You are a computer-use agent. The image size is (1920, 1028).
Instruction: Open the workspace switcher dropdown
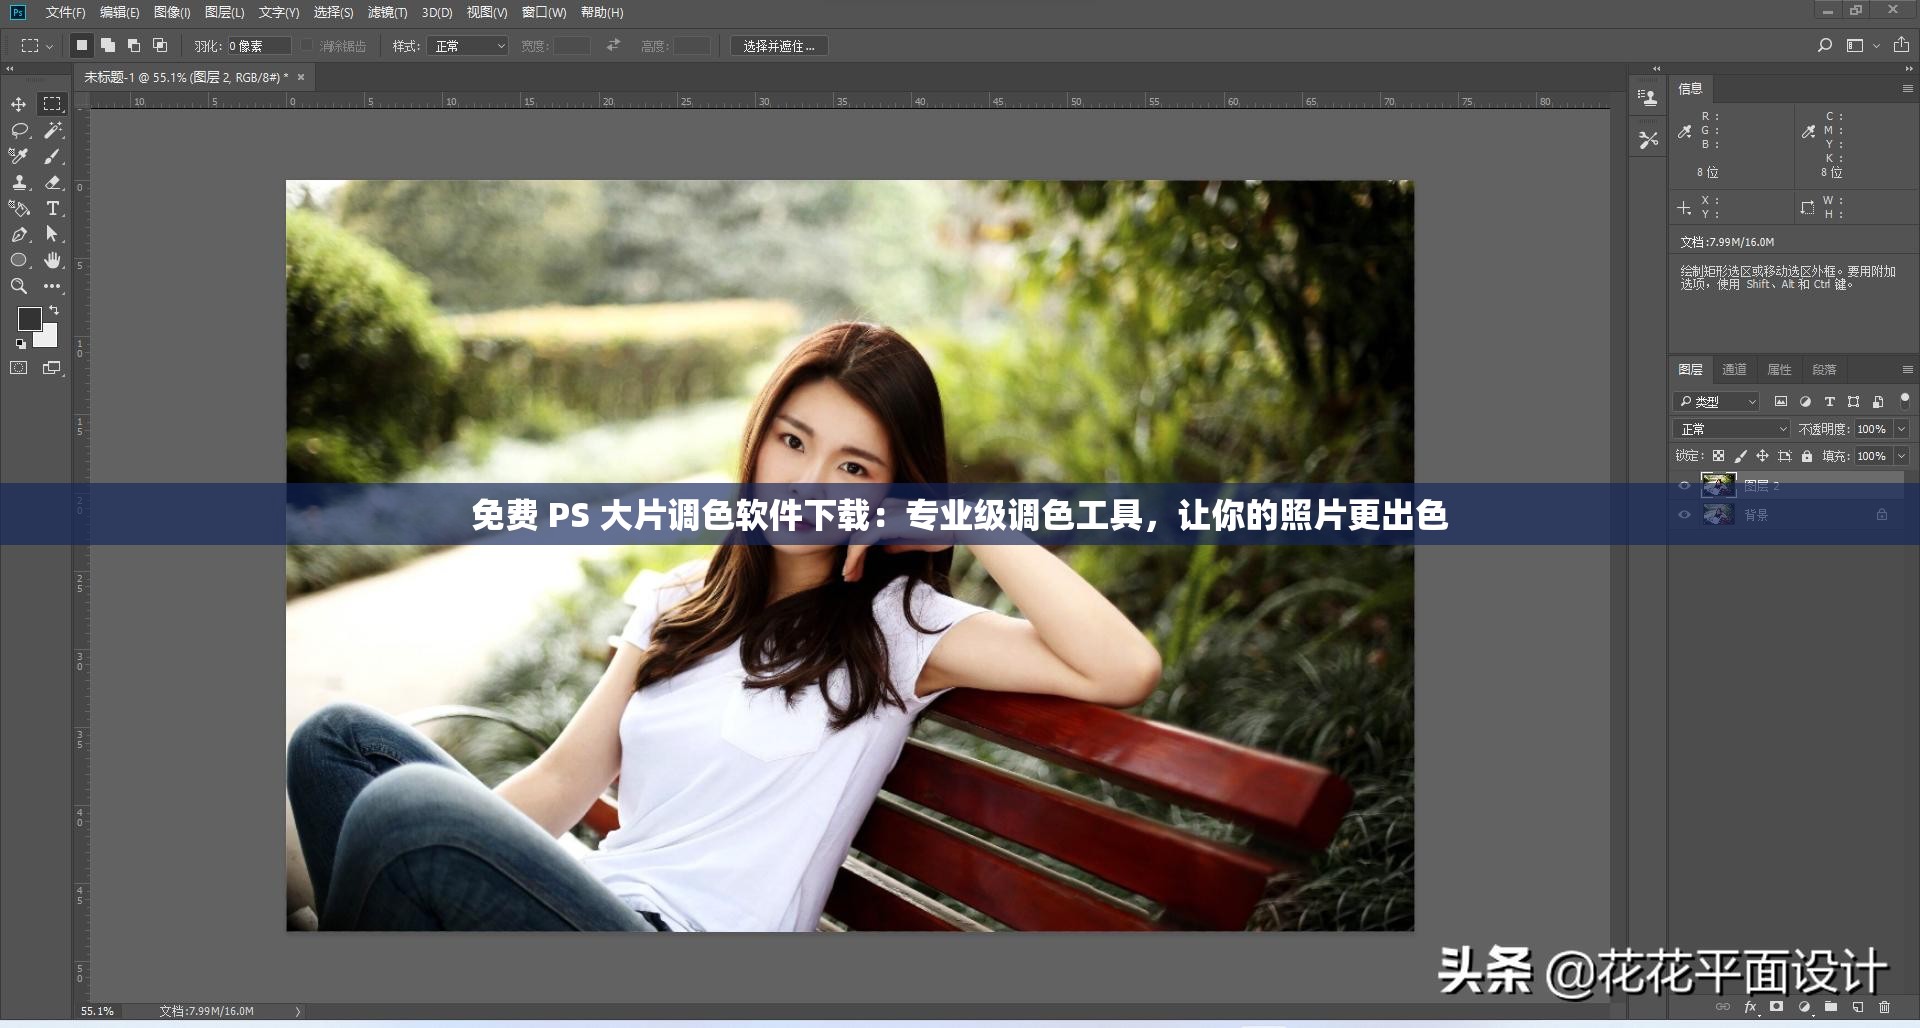click(1863, 45)
